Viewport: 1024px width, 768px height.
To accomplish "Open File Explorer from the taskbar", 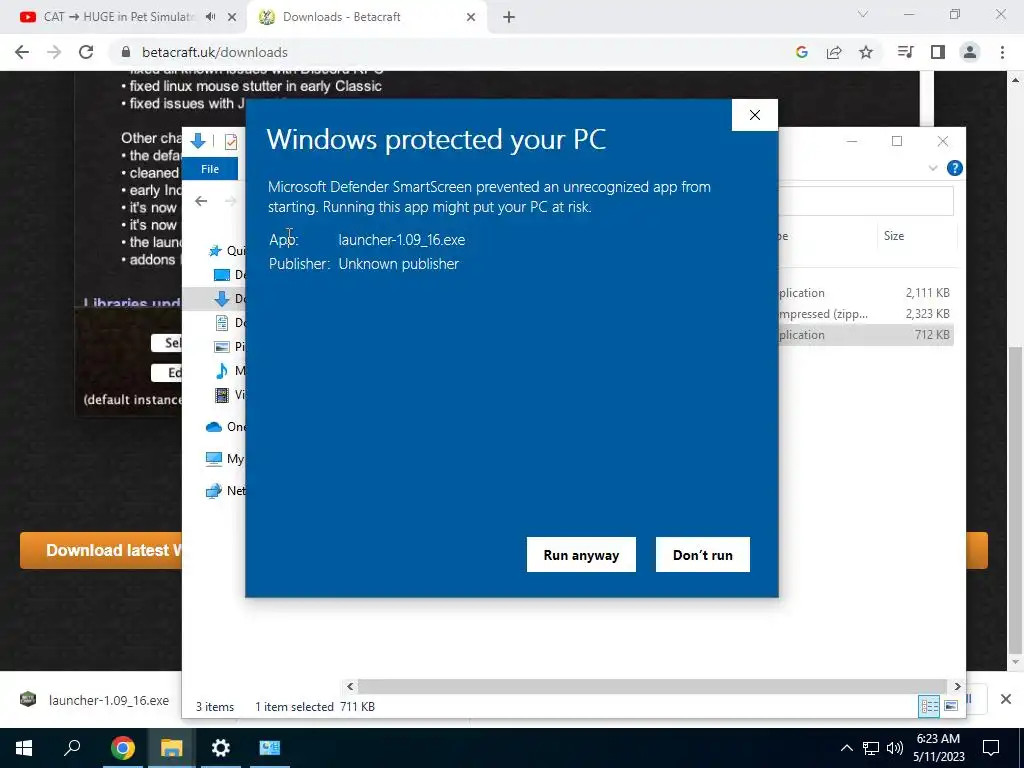I will 172,748.
